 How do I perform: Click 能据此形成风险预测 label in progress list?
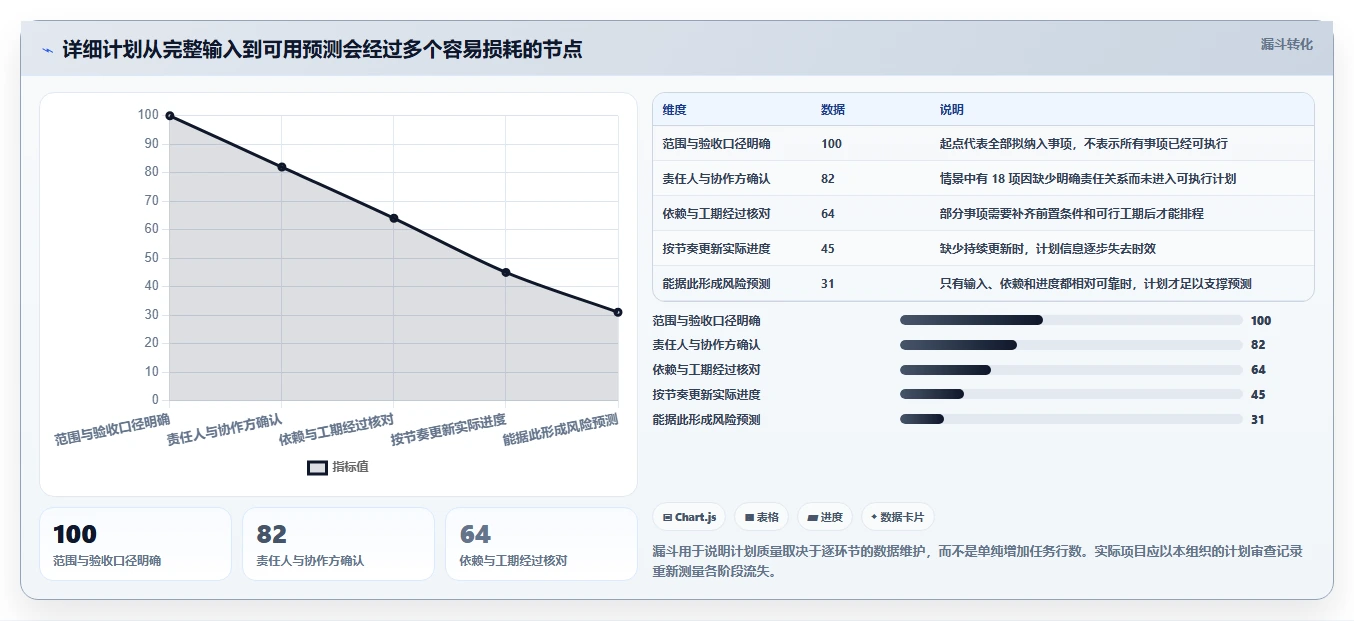[x=706, y=420]
